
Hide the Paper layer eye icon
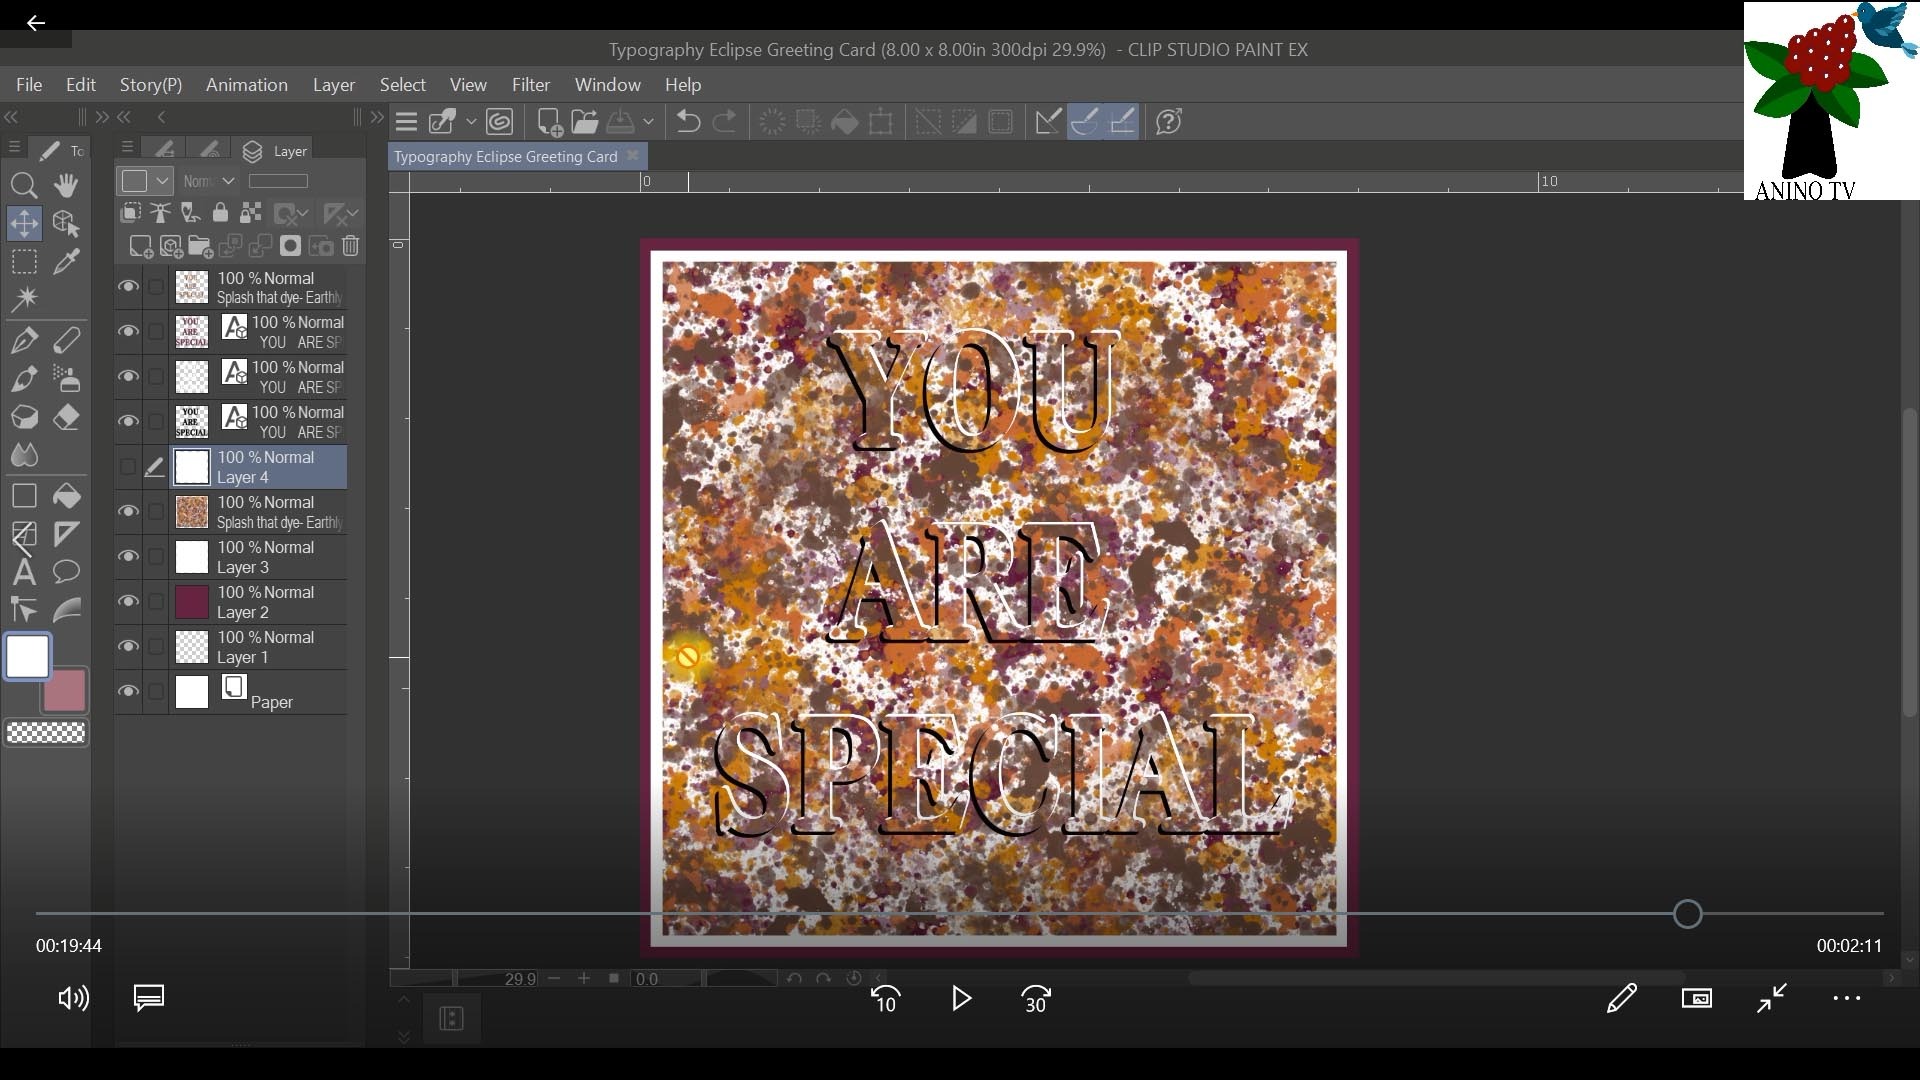(x=128, y=691)
